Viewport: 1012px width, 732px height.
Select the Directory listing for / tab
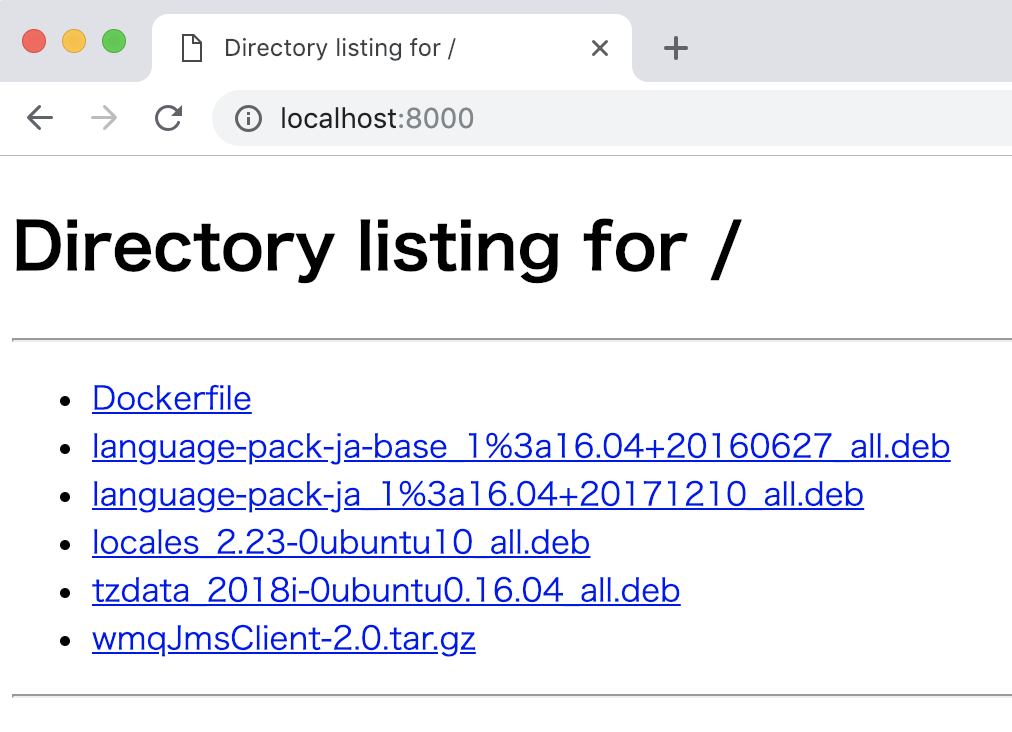point(392,48)
